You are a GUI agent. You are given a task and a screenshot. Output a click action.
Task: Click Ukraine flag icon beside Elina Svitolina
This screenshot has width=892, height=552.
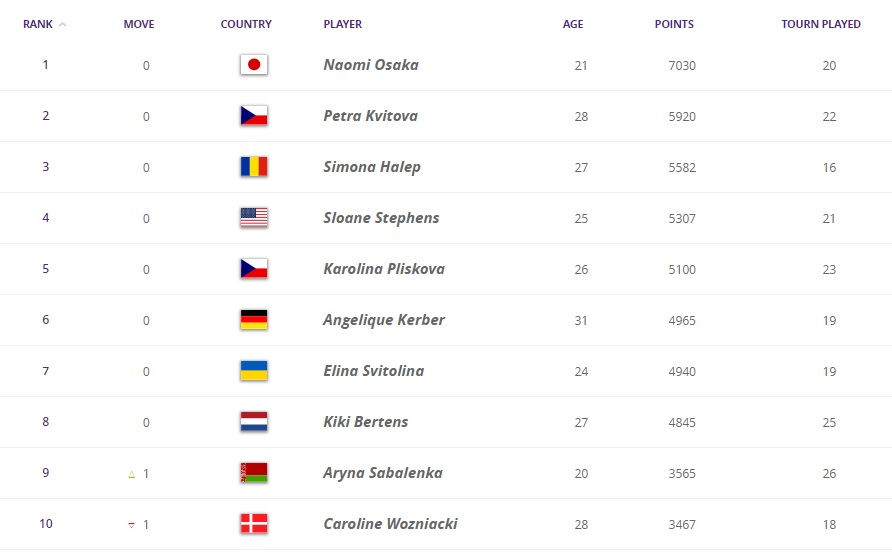[254, 371]
